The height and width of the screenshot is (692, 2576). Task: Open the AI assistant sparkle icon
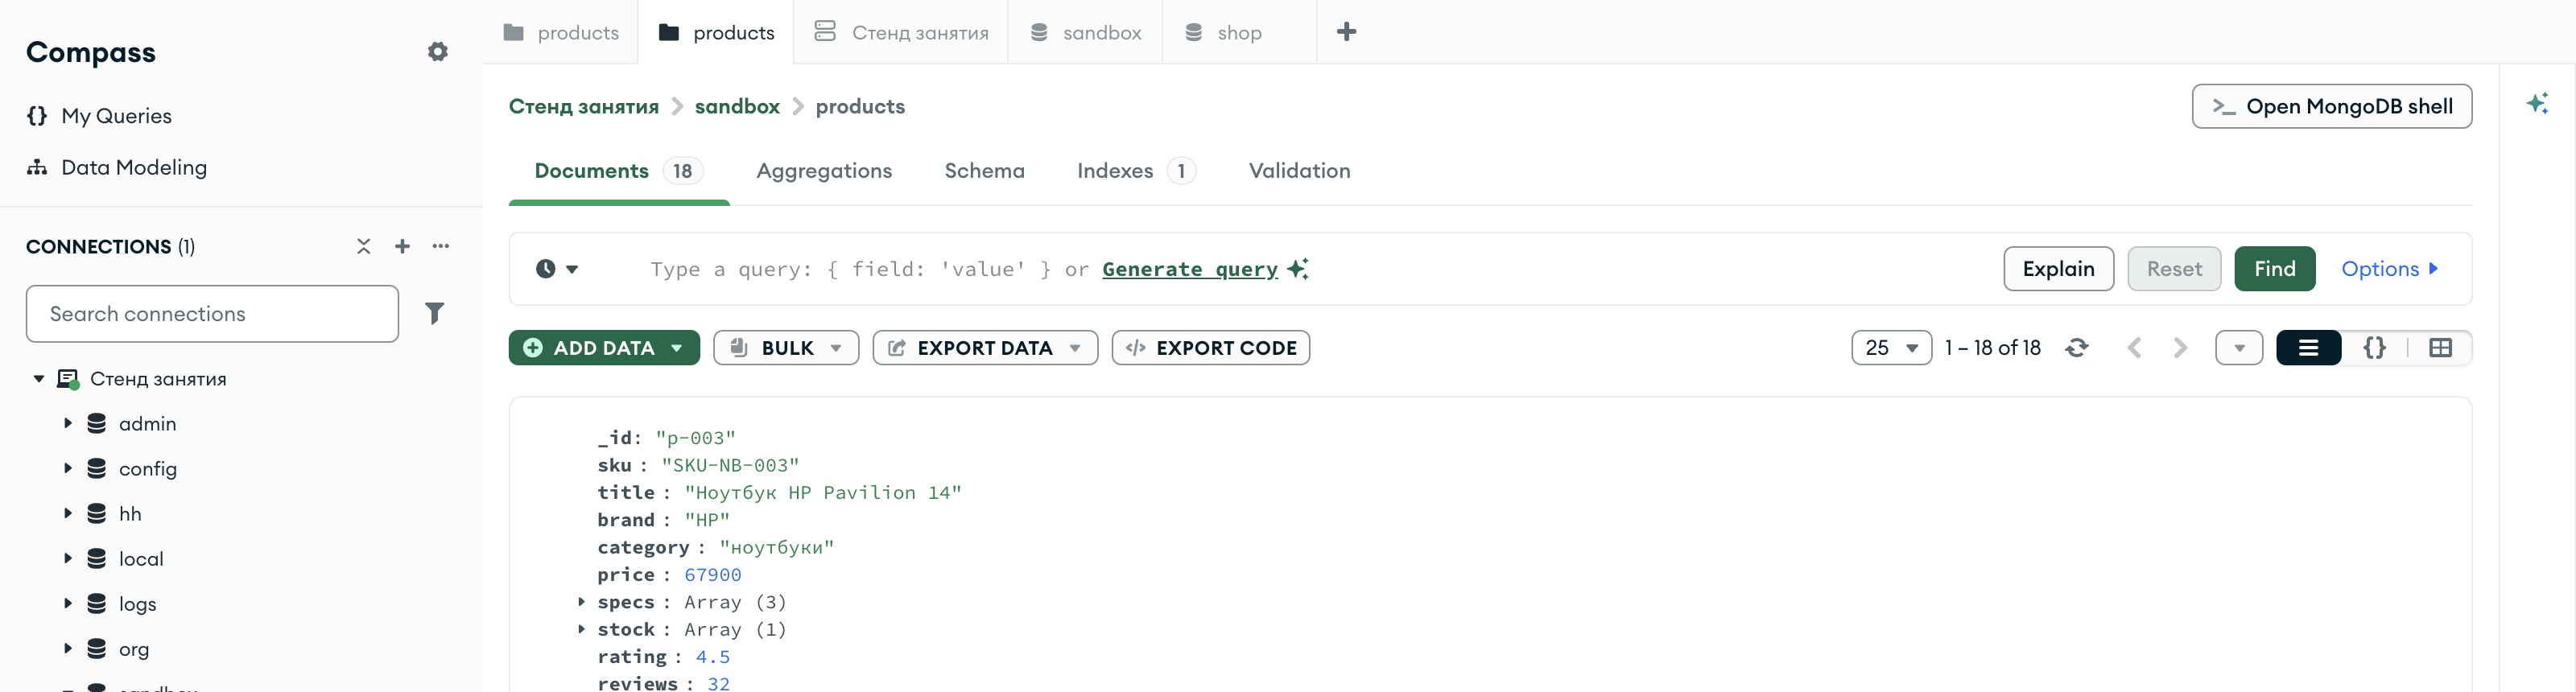point(2537,103)
